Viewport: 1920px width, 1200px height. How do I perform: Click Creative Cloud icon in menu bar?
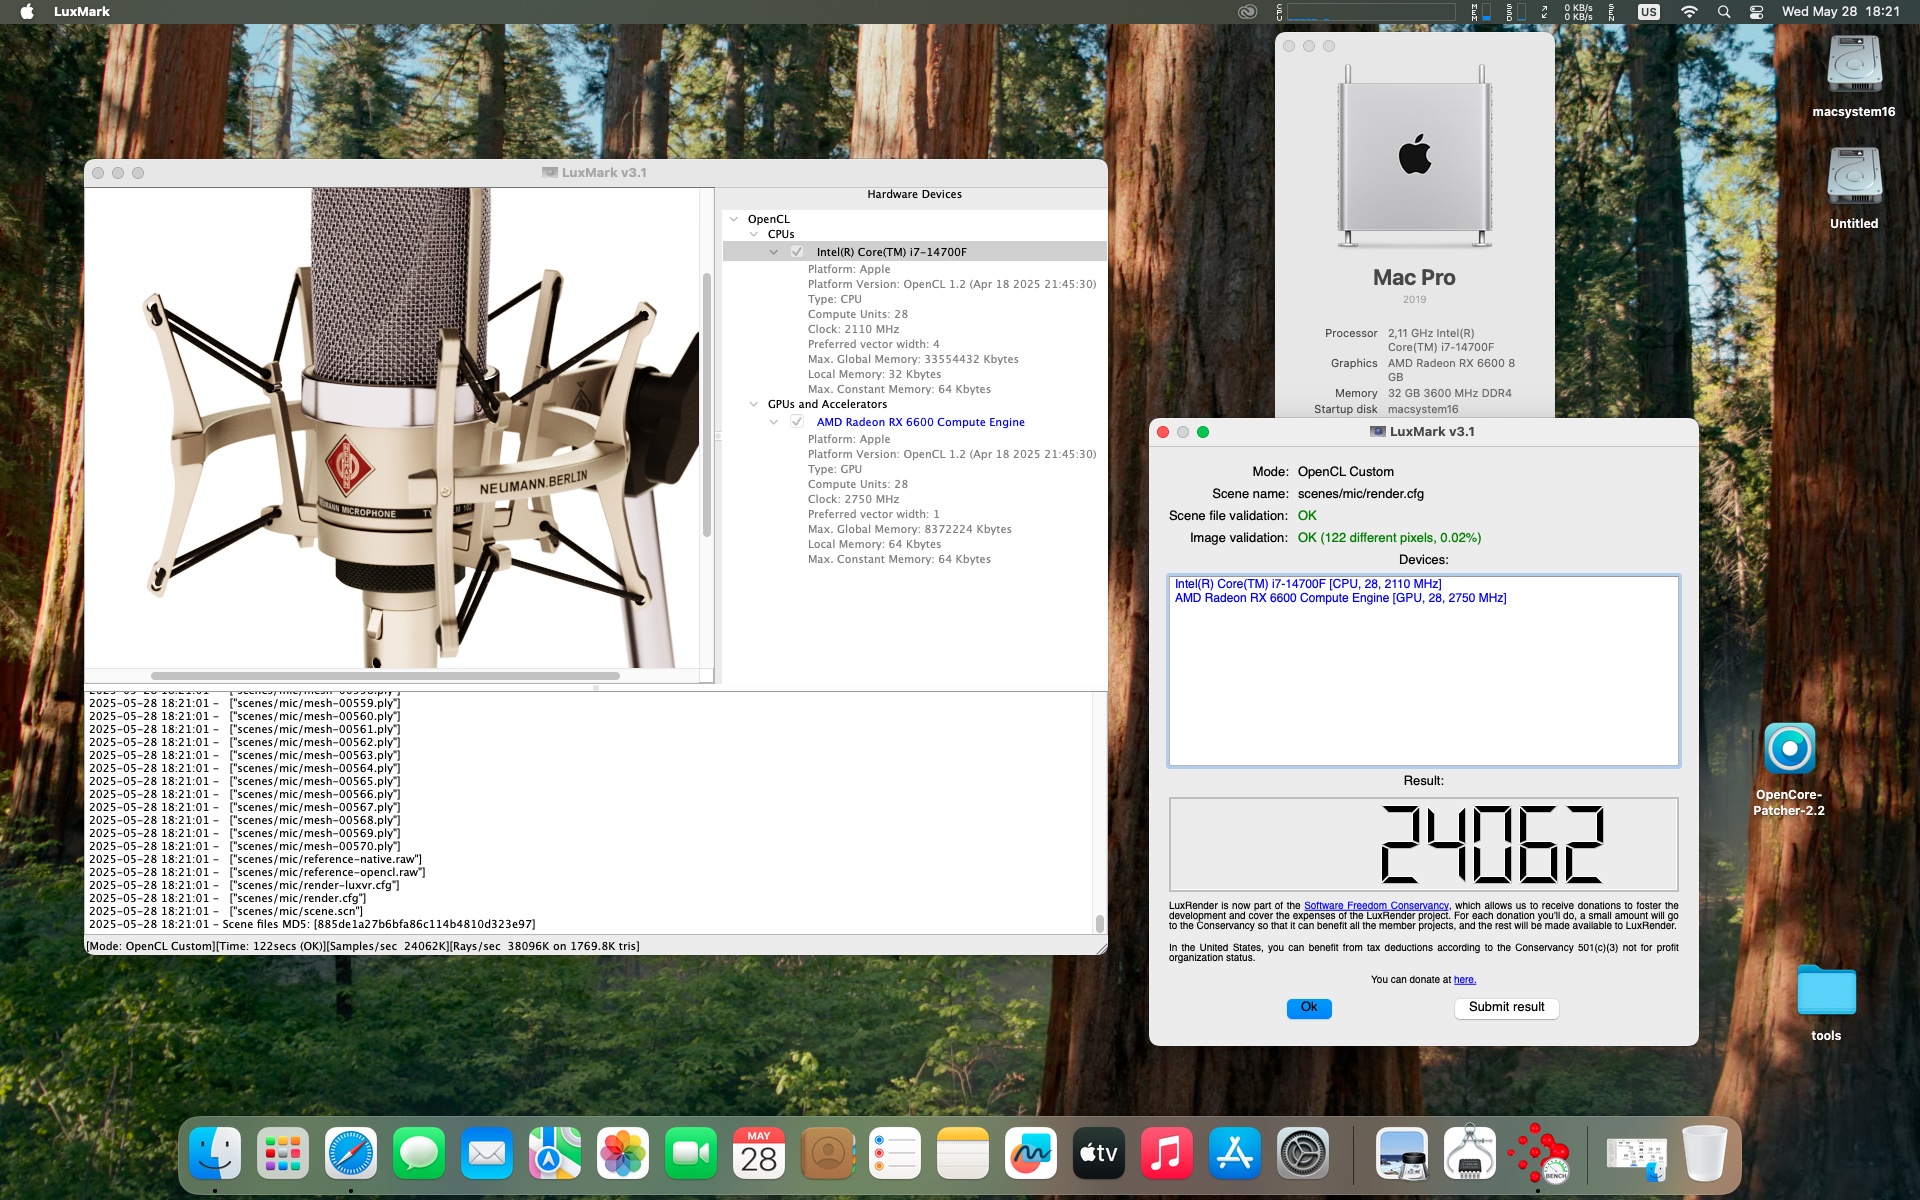coord(1247,12)
